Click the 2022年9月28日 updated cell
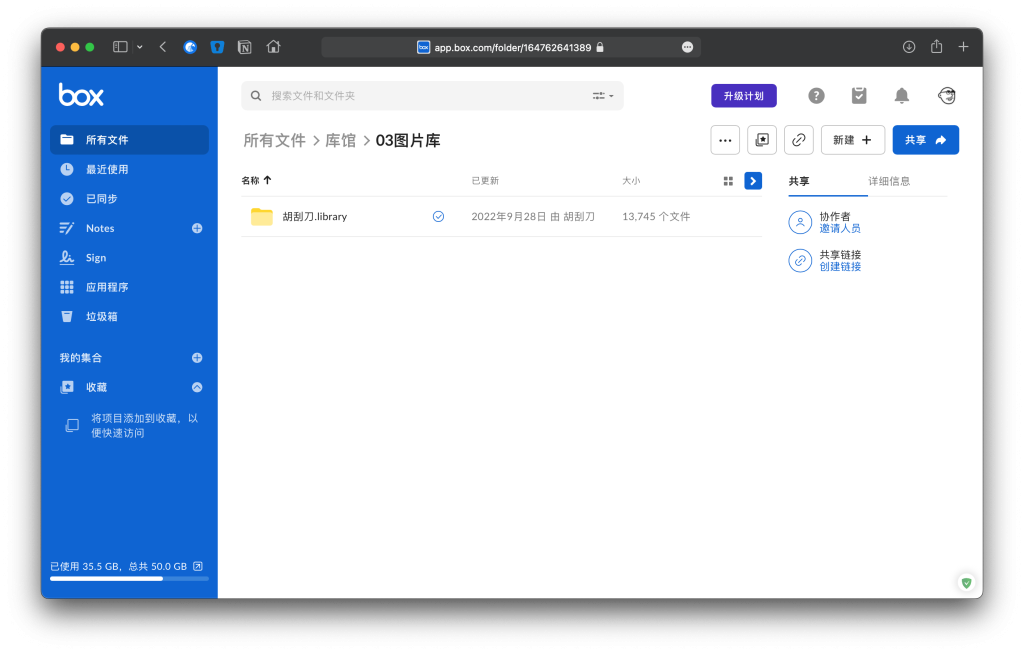This screenshot has height=653, width=1024. tap(533, 217)
